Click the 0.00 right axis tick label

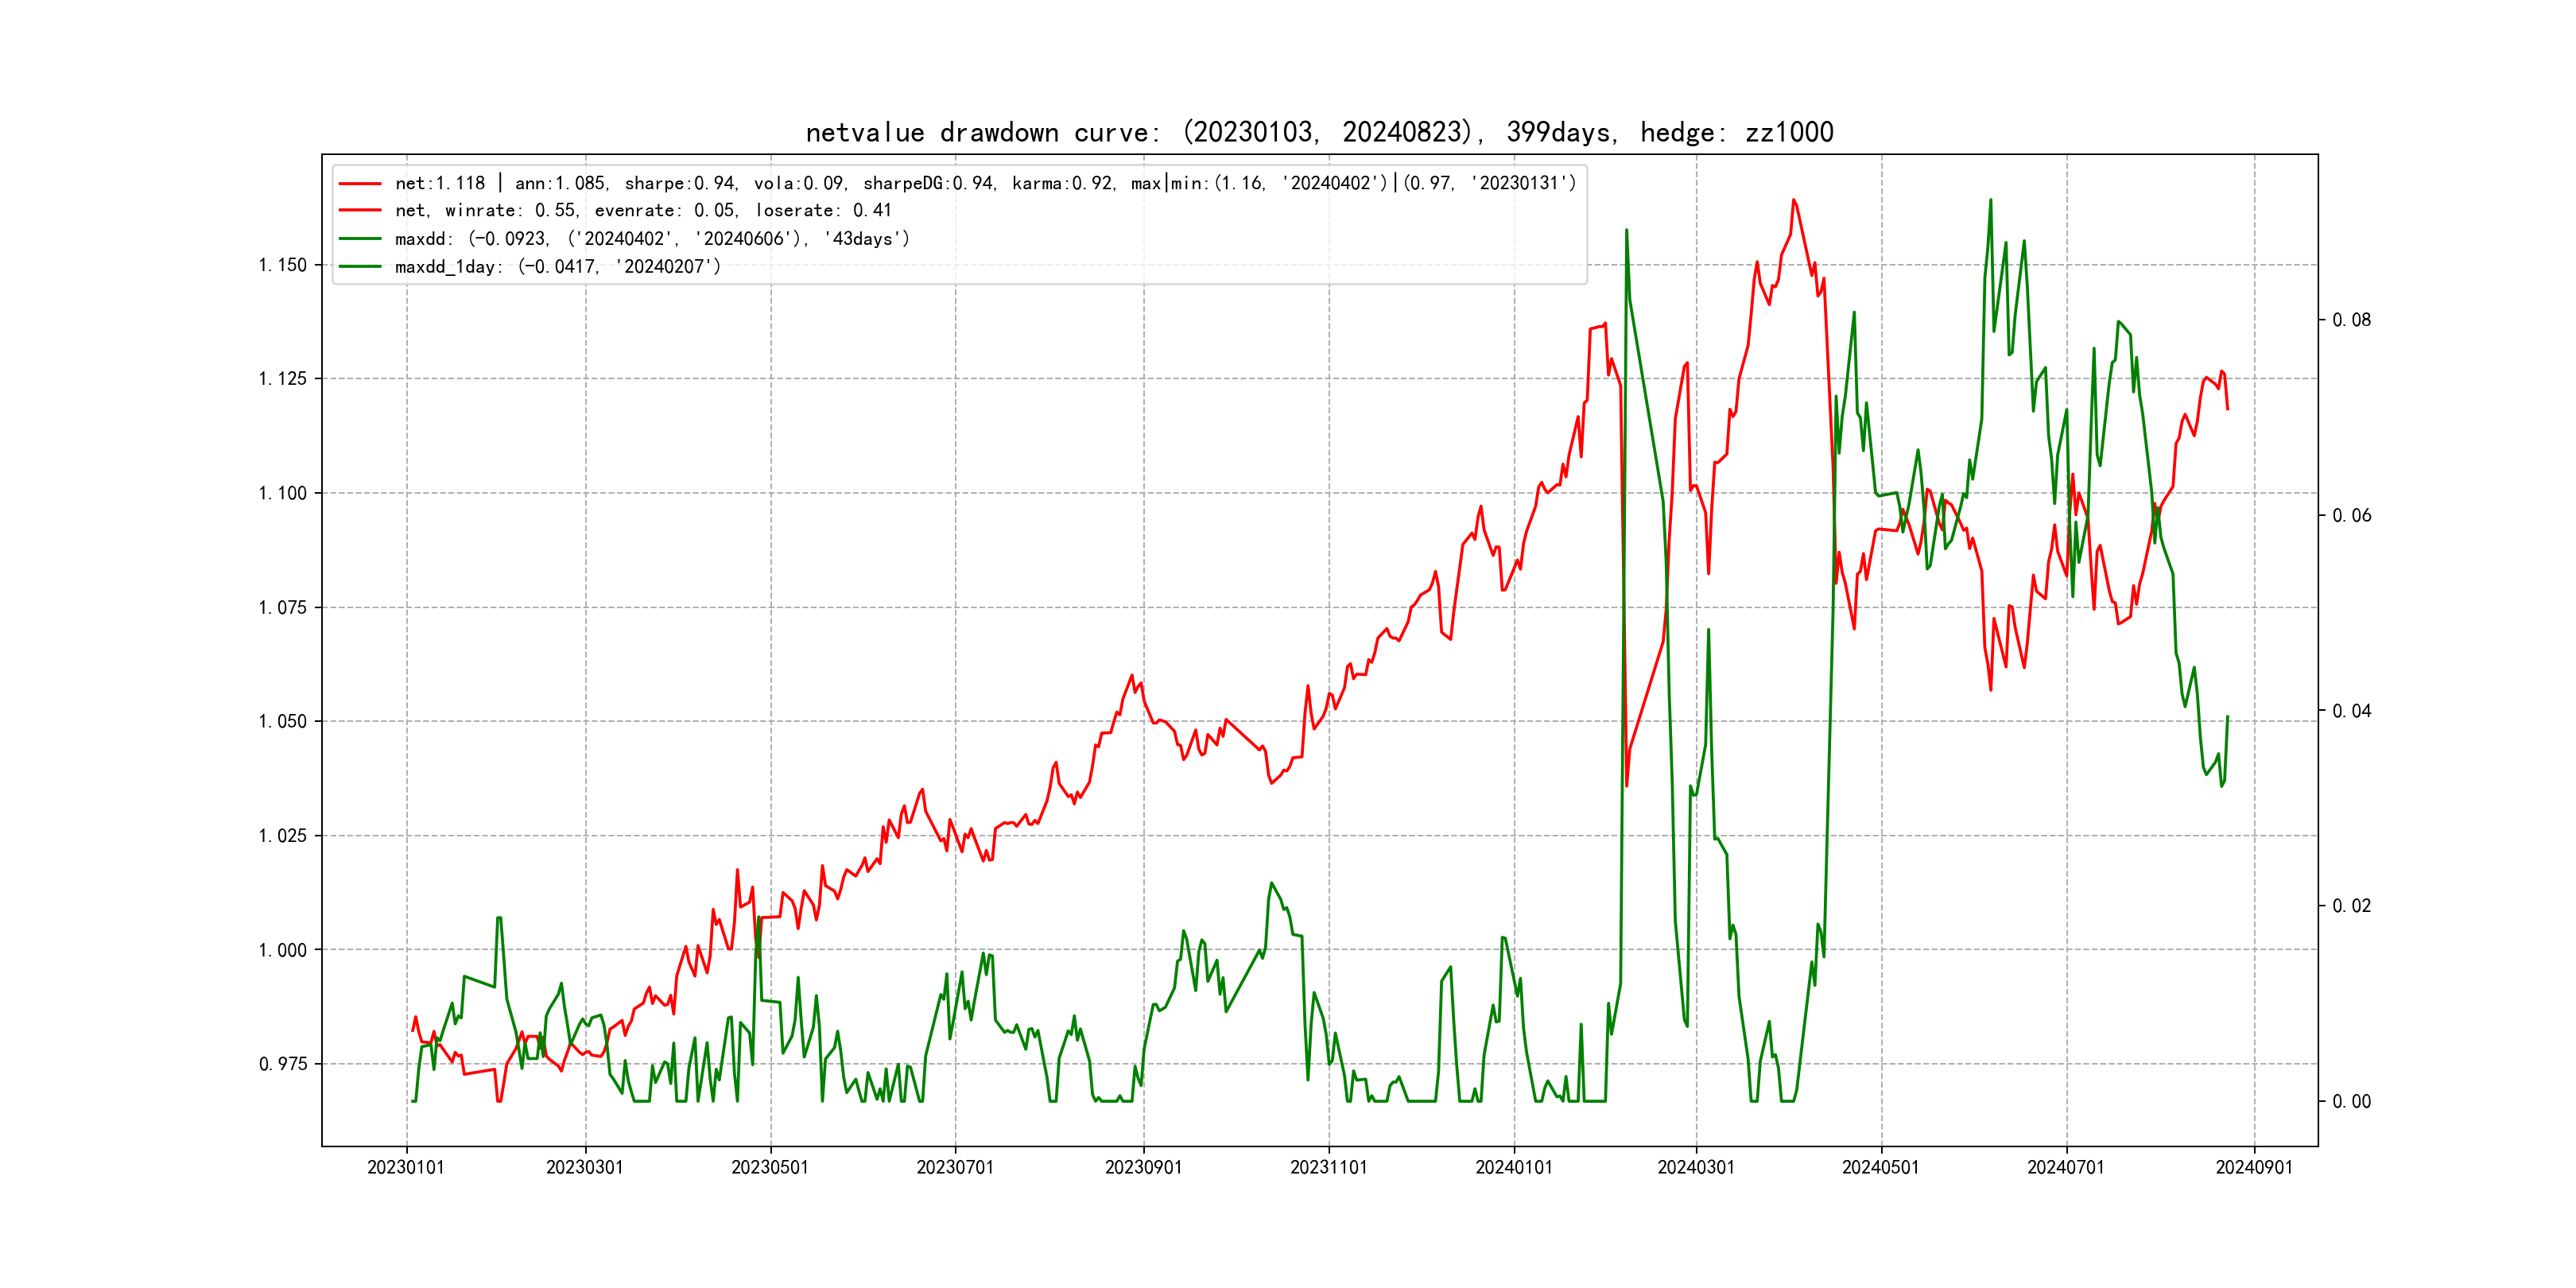(x=2351, y=1102)
